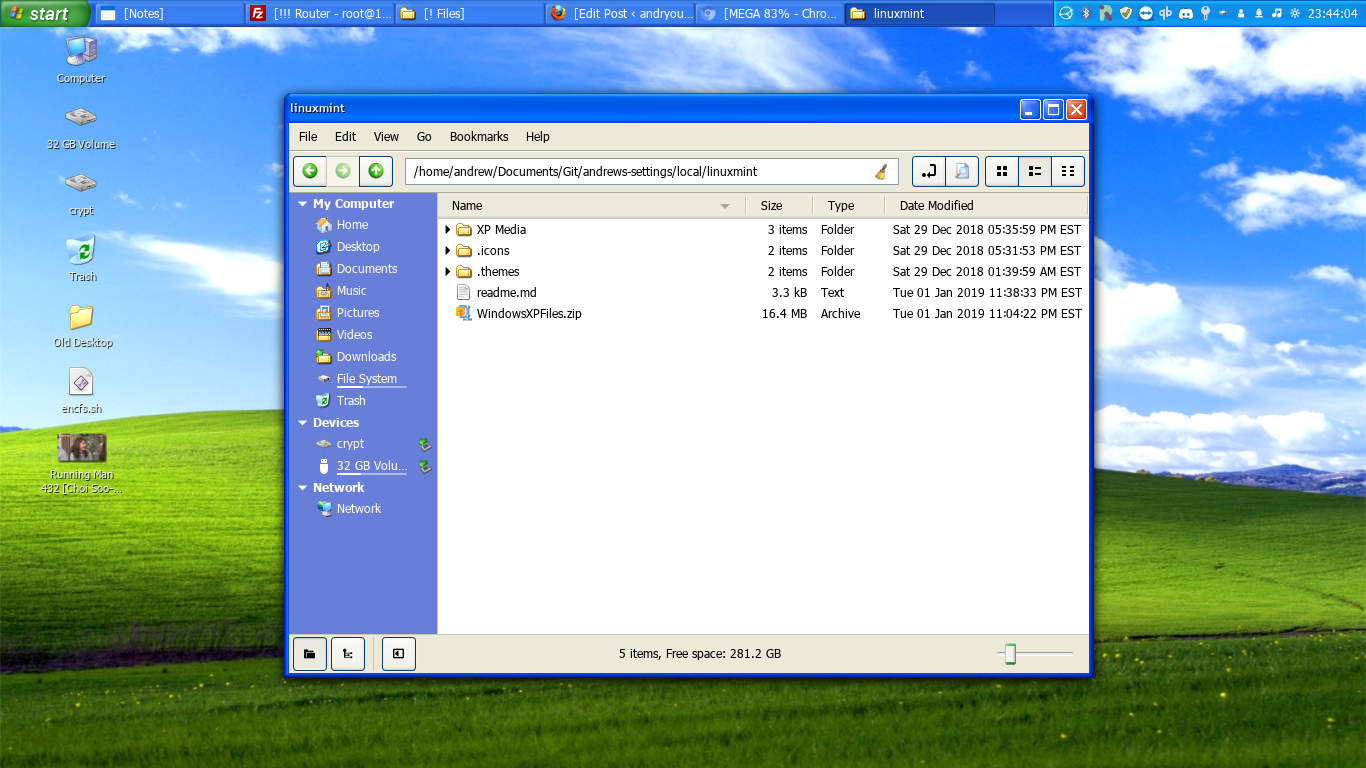
Task: Open Computer desktop icon
Action: coord(81,59)
